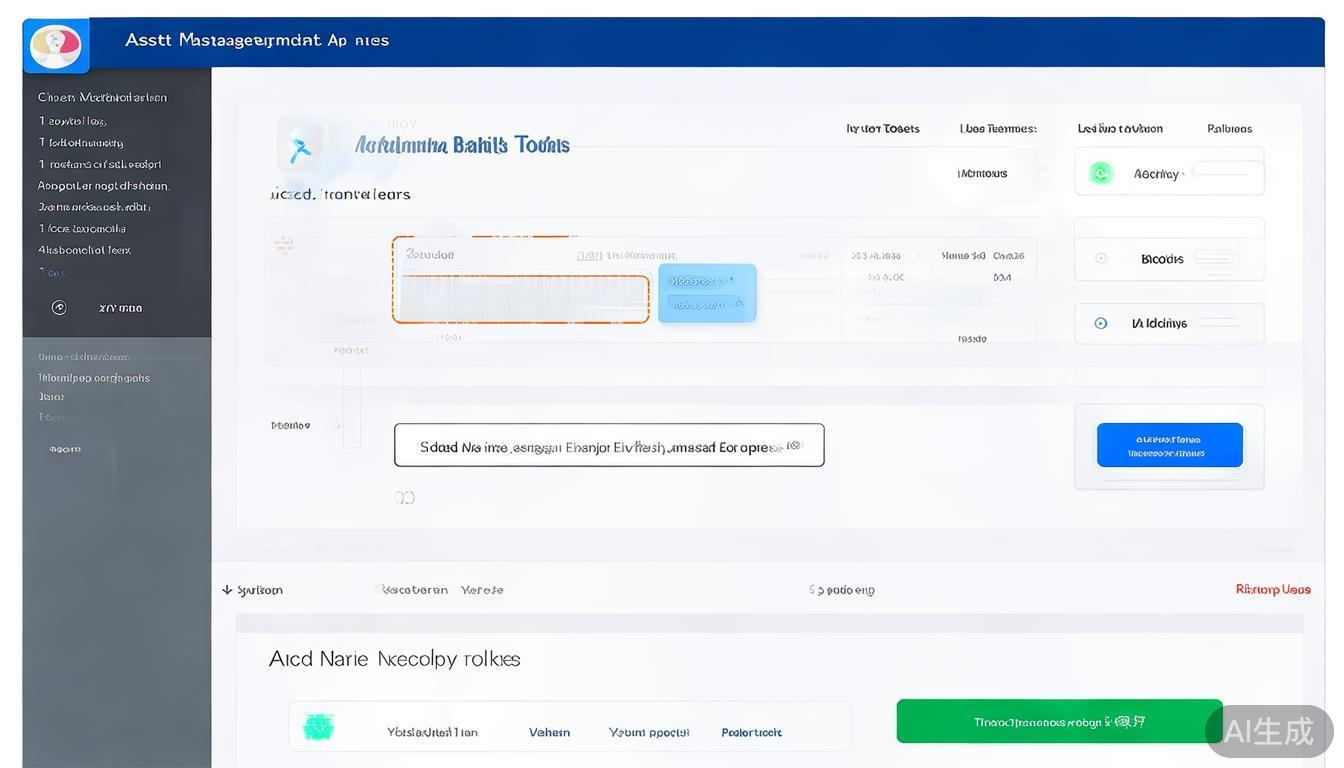Click the green circle icon next to Aecñoy

[x=1101, y=173]
